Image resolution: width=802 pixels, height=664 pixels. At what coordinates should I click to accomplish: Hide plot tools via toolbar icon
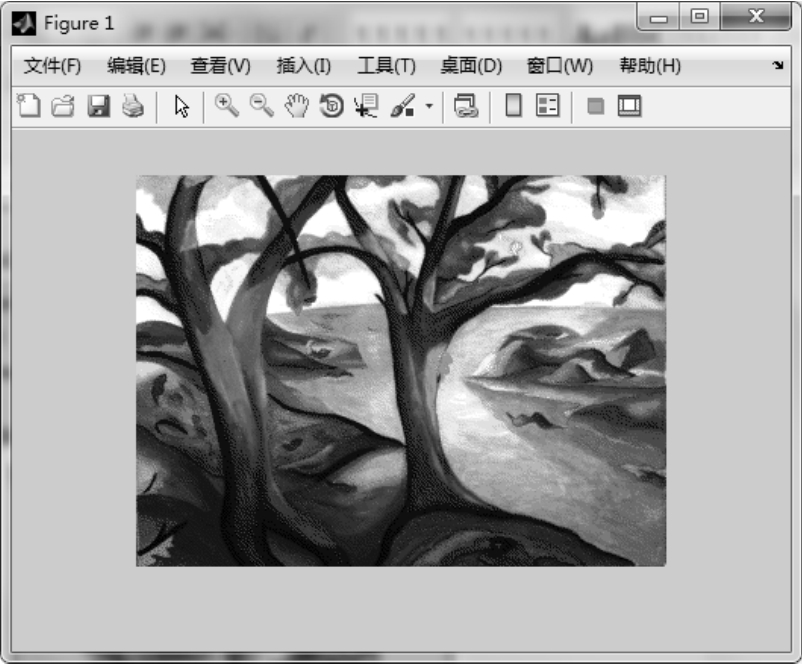coord(595,106)
